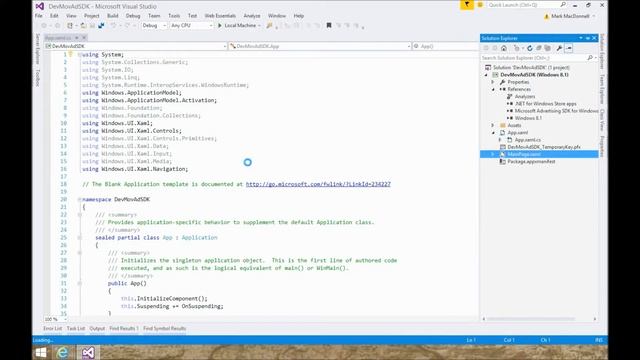Click the Visual Studio logo icon
The image size is (640, 360).
pyautogui.click(x=40, y=6)
